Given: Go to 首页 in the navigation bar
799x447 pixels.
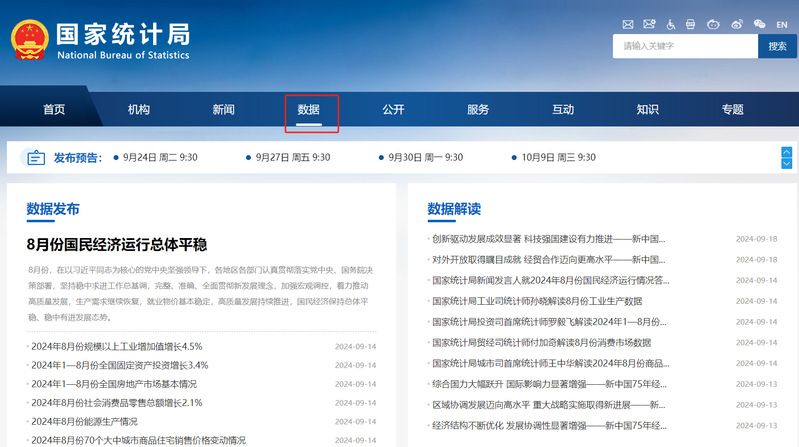Looking at the screenshot, I should 54,110.
